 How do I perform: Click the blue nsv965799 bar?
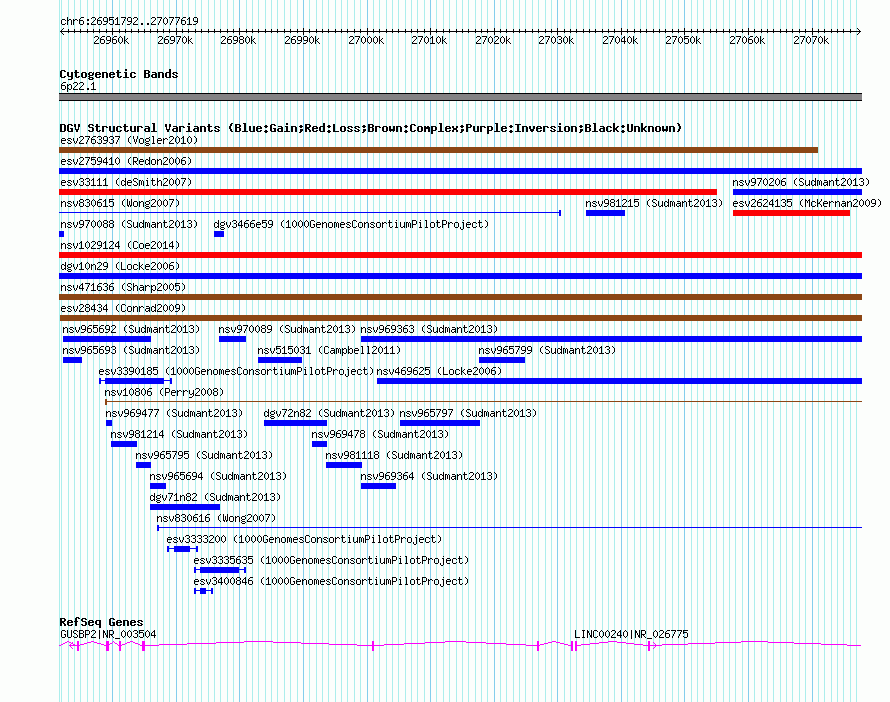[502, 360]
